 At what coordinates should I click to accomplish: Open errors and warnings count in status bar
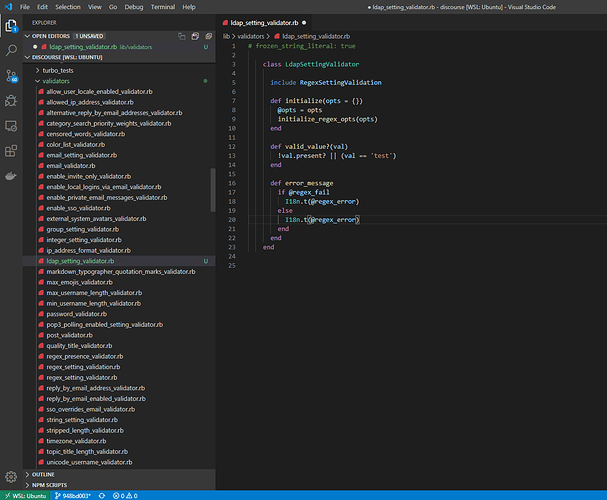click(x=125, y=496)
